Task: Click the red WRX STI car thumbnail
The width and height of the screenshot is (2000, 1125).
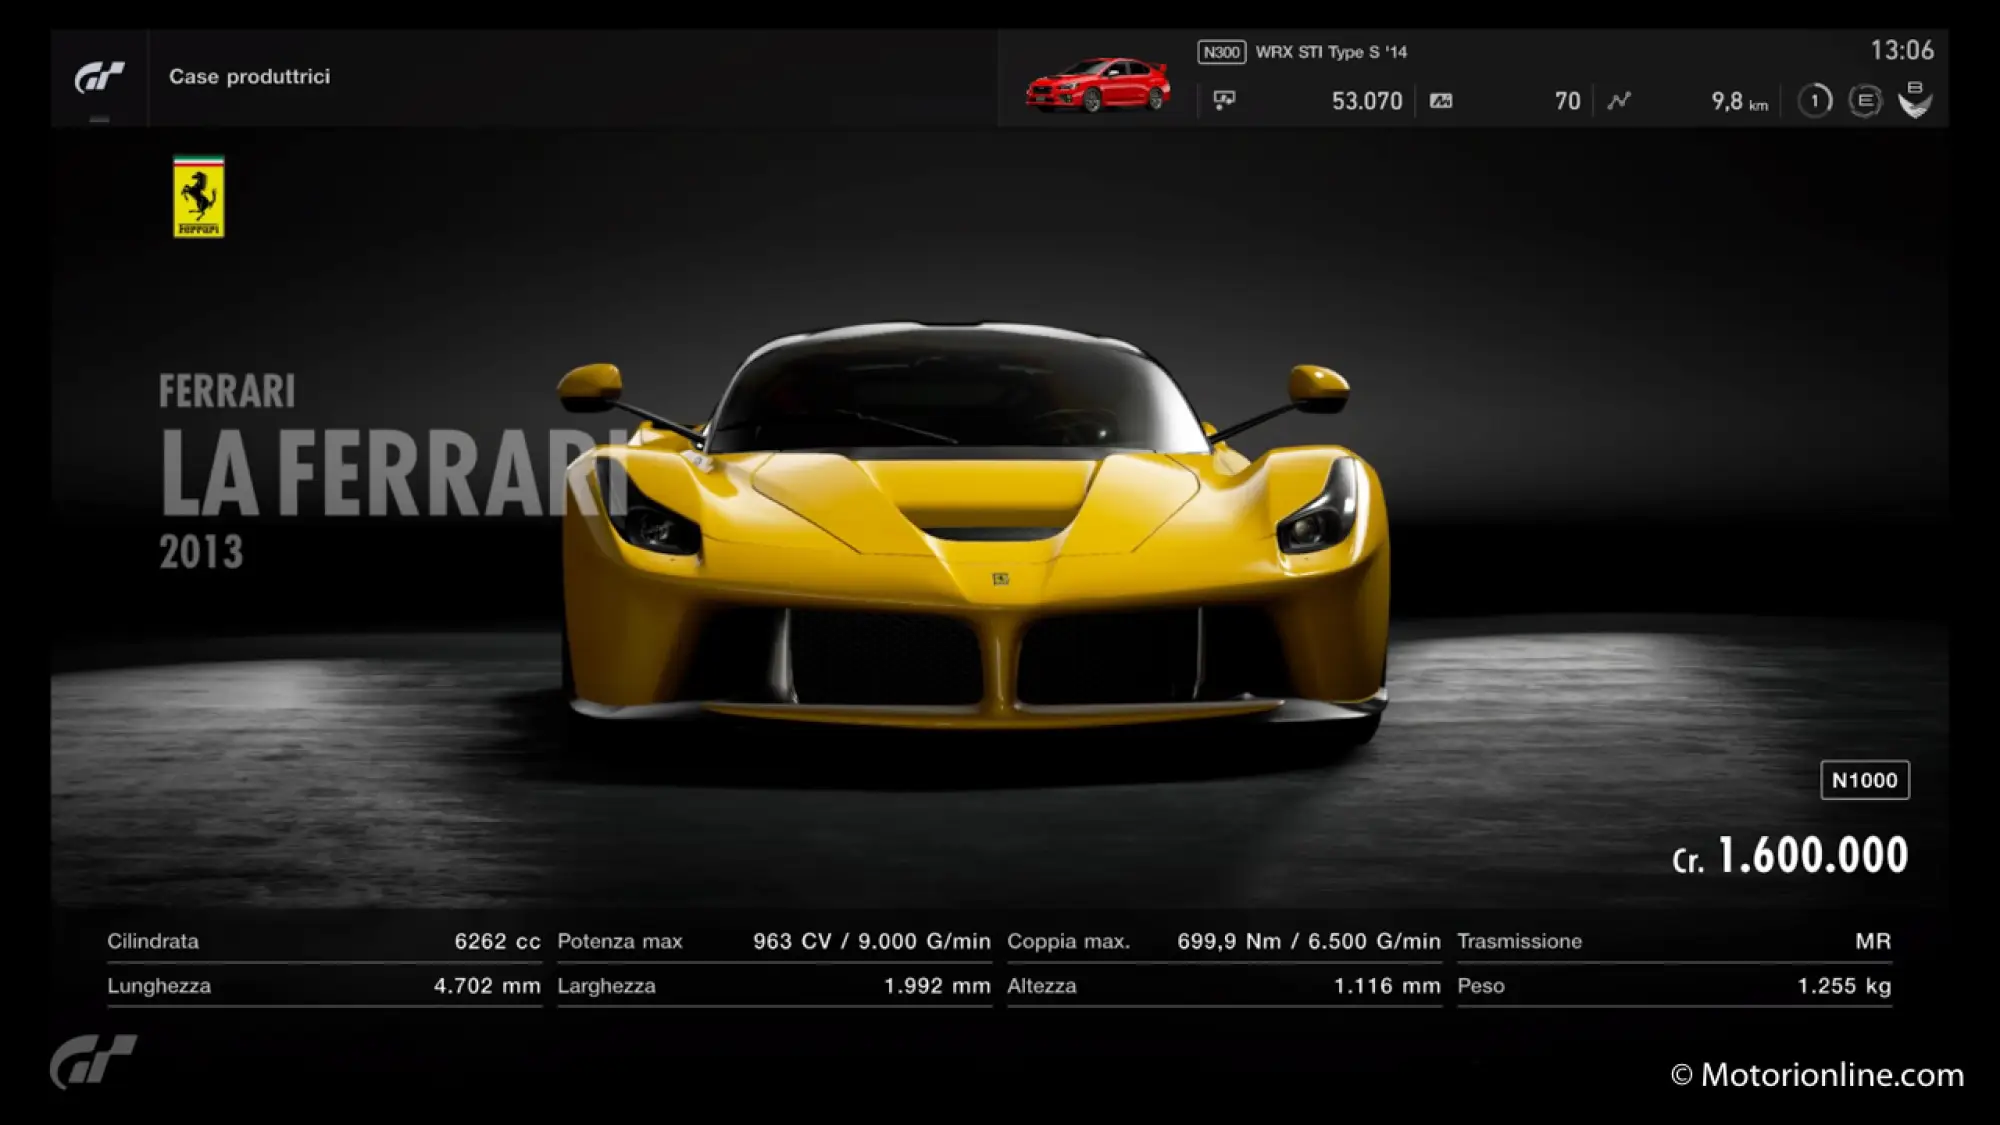Action: tap(1098, 84)
